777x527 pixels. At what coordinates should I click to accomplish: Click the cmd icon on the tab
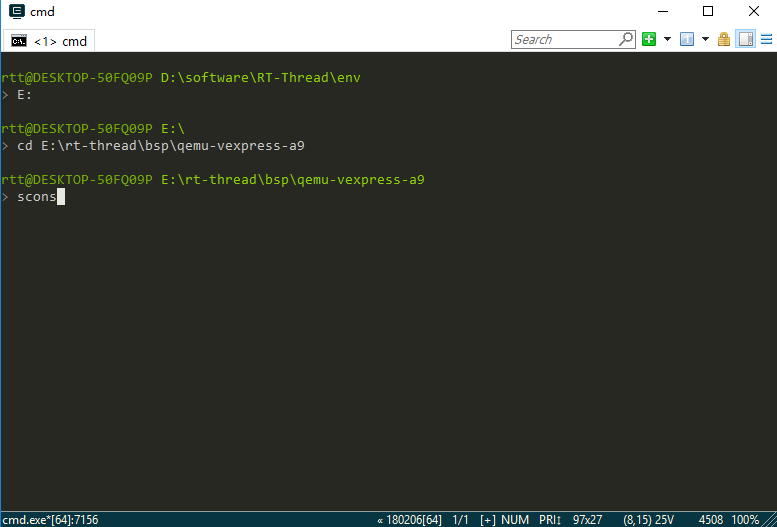[18, 41]
